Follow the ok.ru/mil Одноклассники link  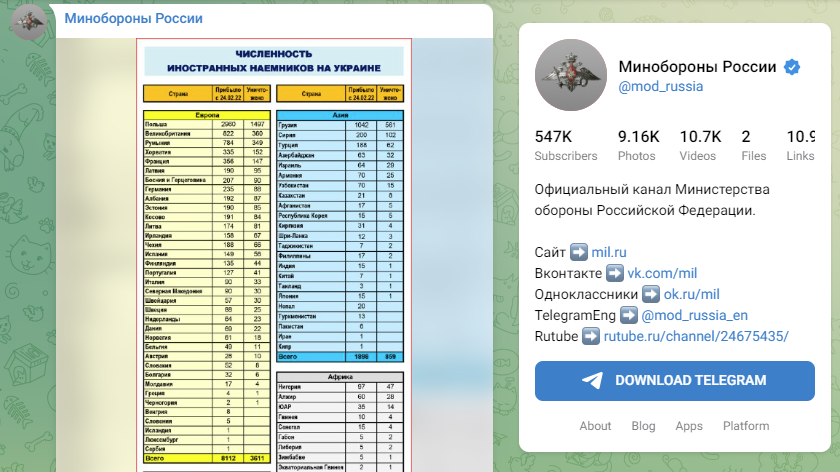692,294
